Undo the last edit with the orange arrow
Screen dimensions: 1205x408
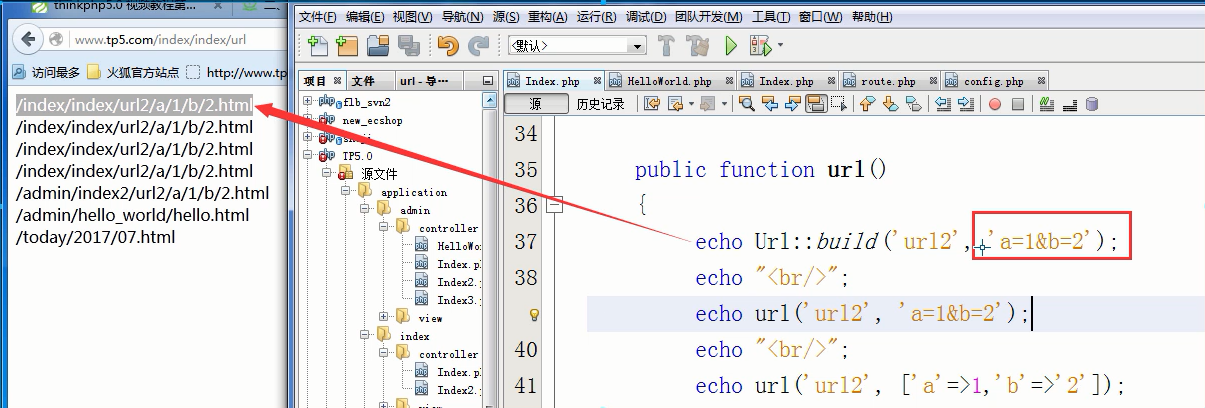coord(448,45)
